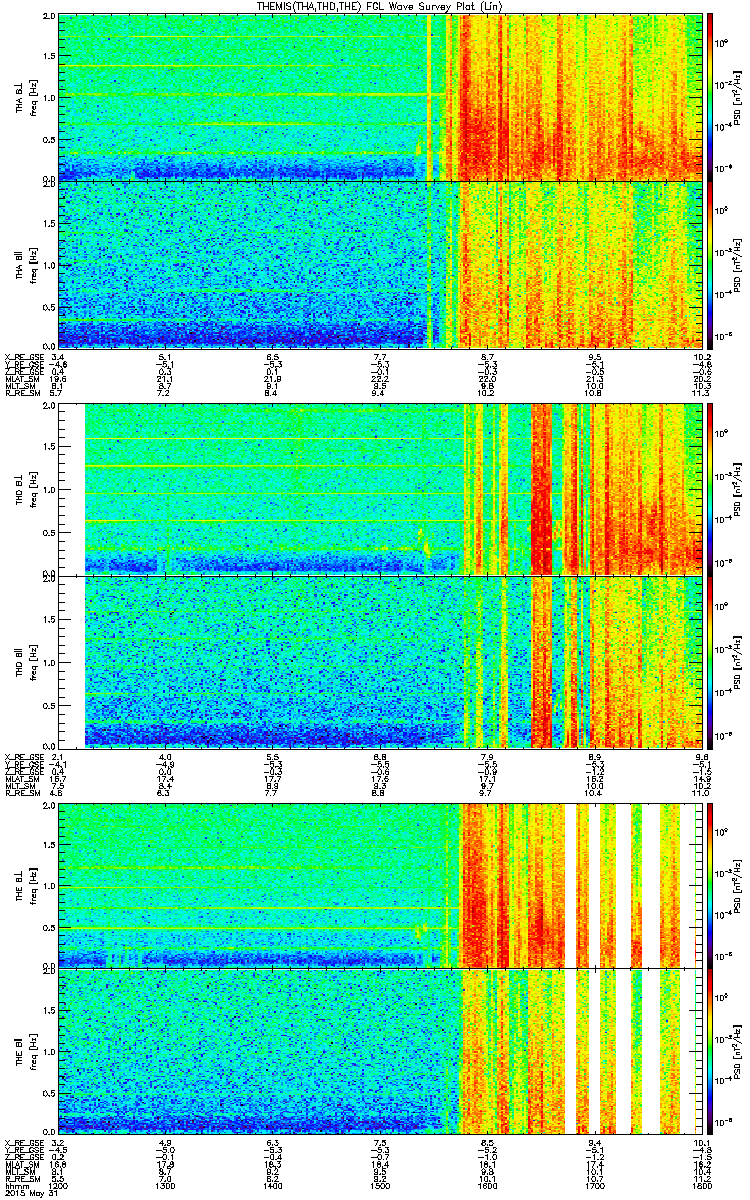750x1200 pixels.
Task: Click 'X_RE_GSE' row label under the THD panels
Action: tap(22, 756)
